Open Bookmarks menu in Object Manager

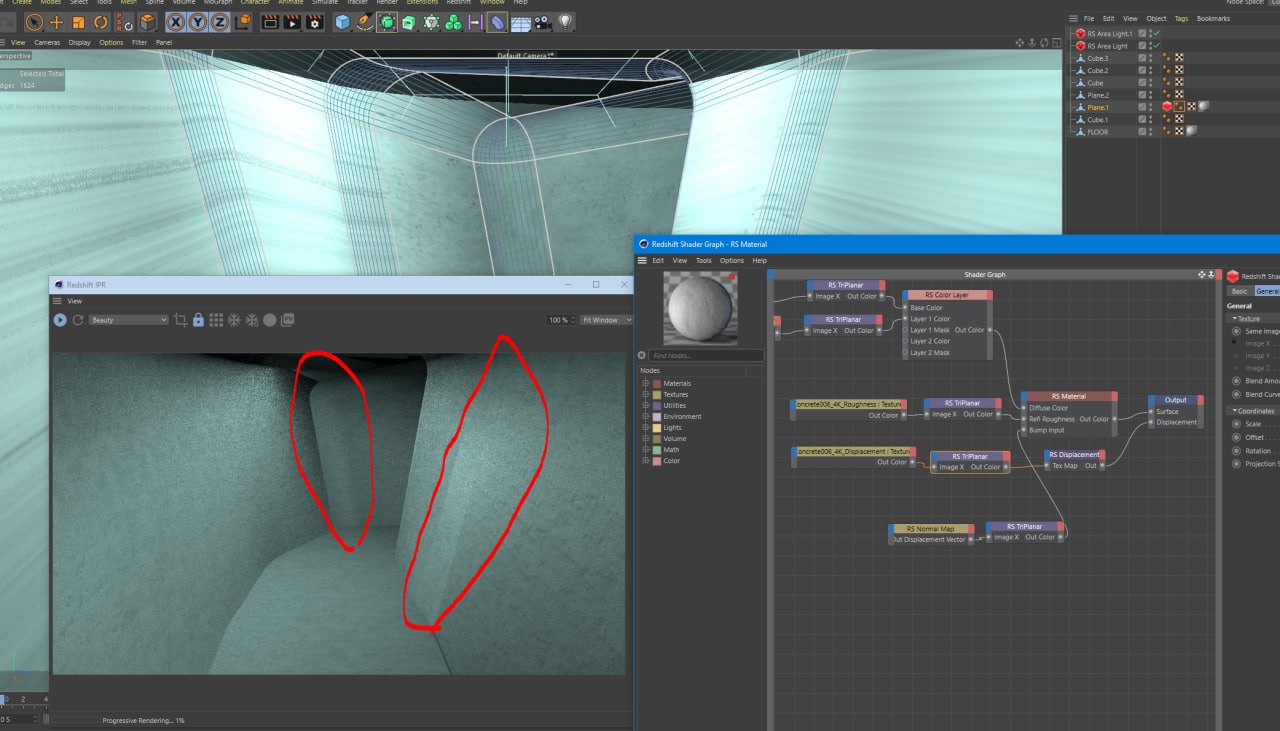click(1213, 18)
